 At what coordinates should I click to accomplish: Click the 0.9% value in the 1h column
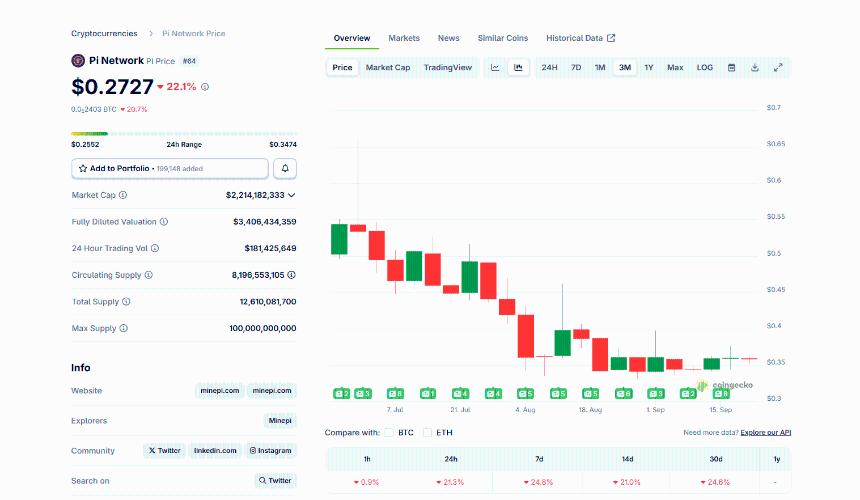click(366, 482)
